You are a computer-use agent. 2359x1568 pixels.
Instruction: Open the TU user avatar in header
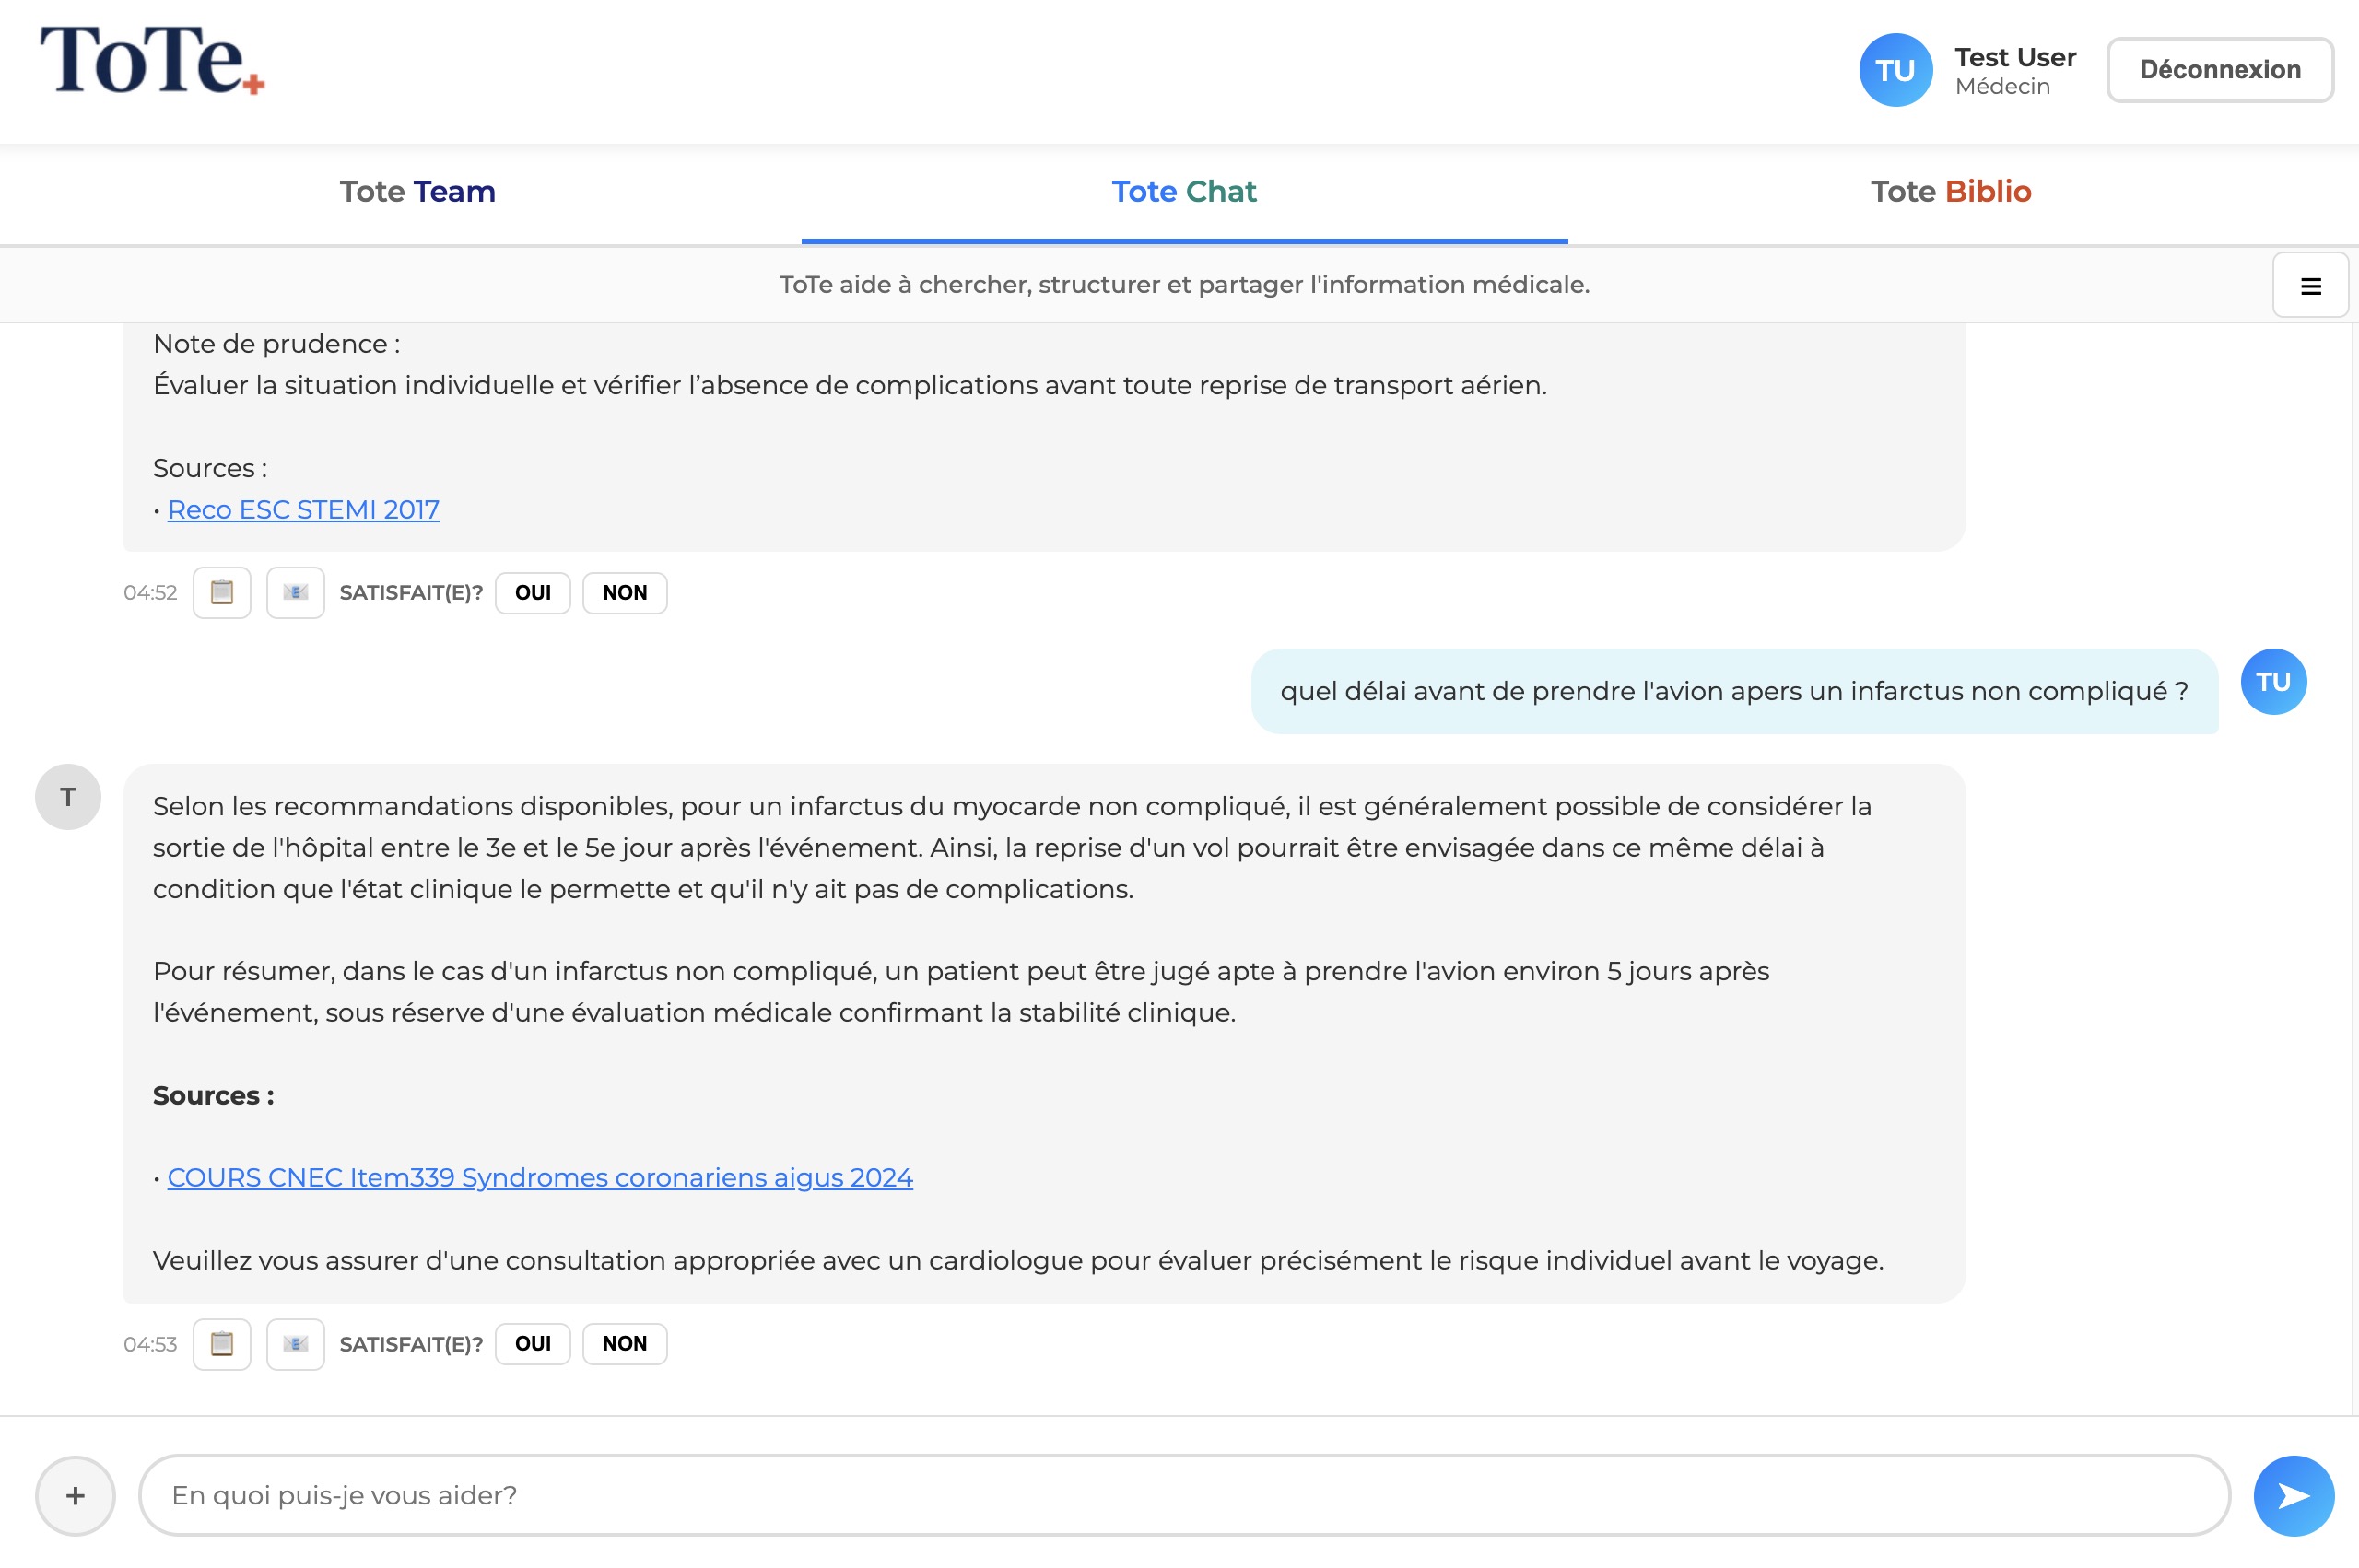(1895, 70)
